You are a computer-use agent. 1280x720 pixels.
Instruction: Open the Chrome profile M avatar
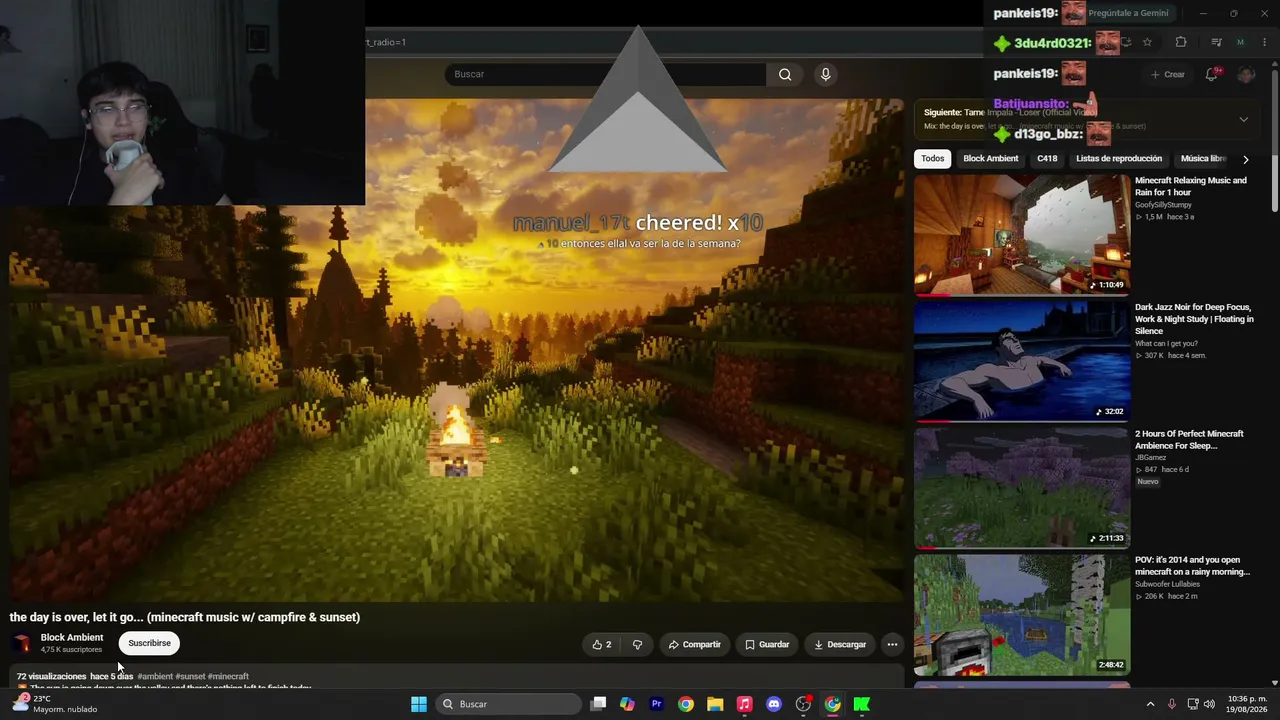tap(1241, 42)
